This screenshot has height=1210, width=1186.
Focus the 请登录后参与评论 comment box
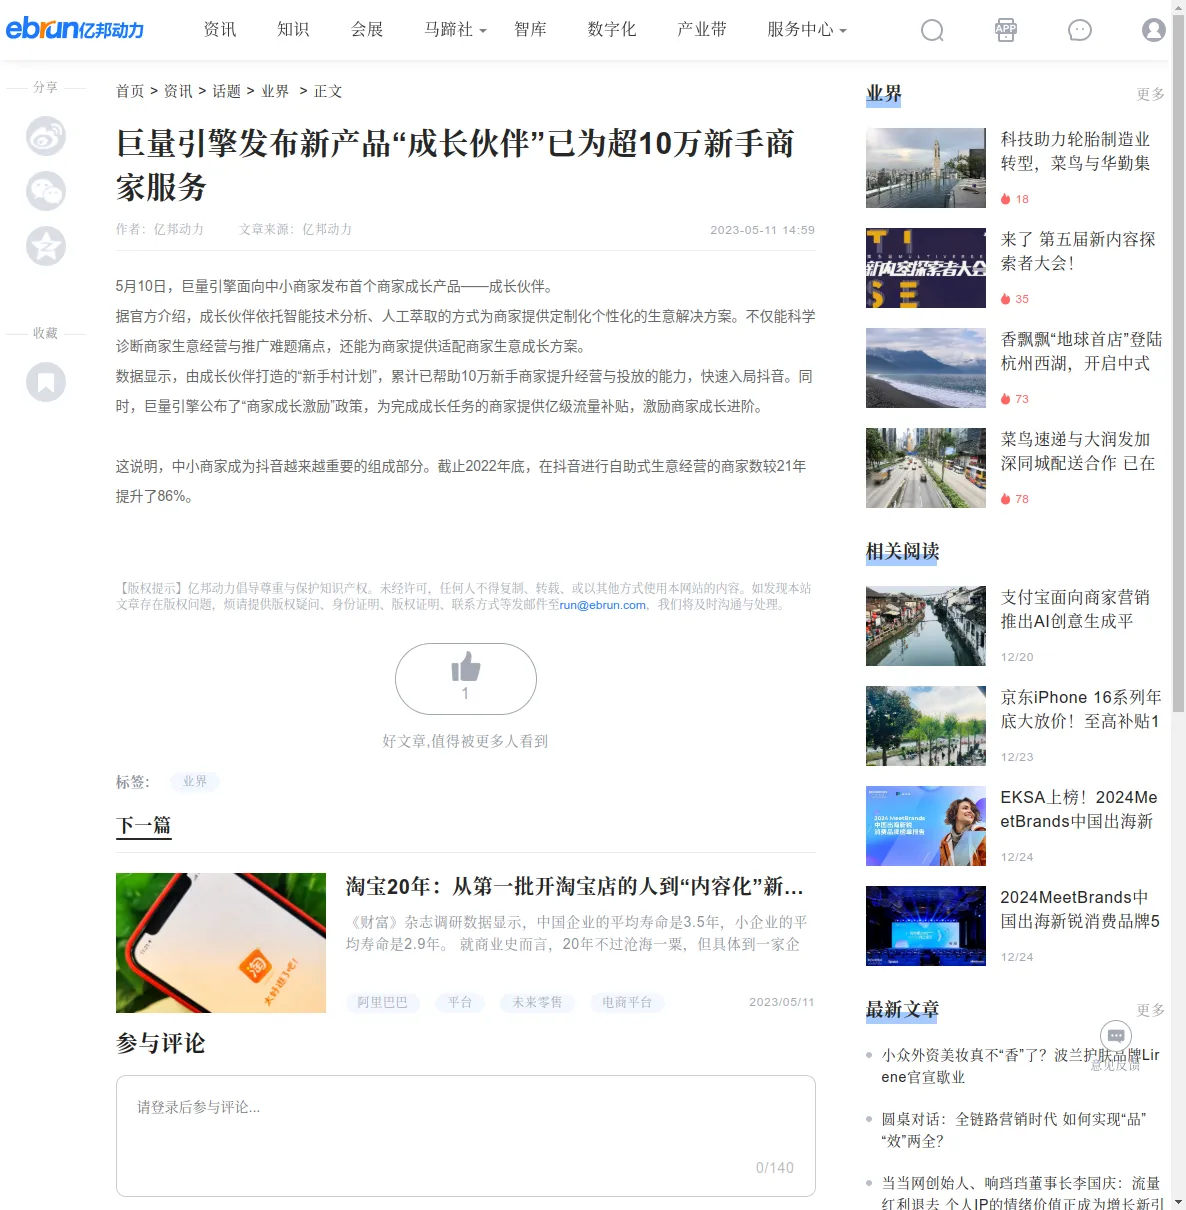pos(466,1136)
